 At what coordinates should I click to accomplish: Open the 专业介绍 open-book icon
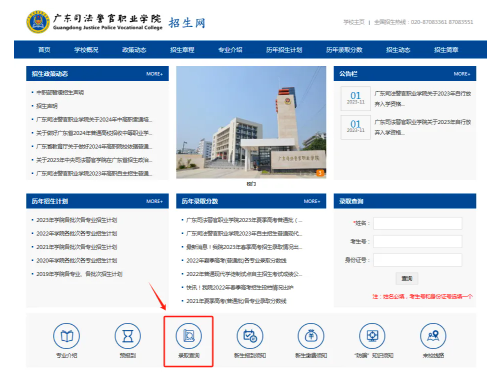point(66,336)
